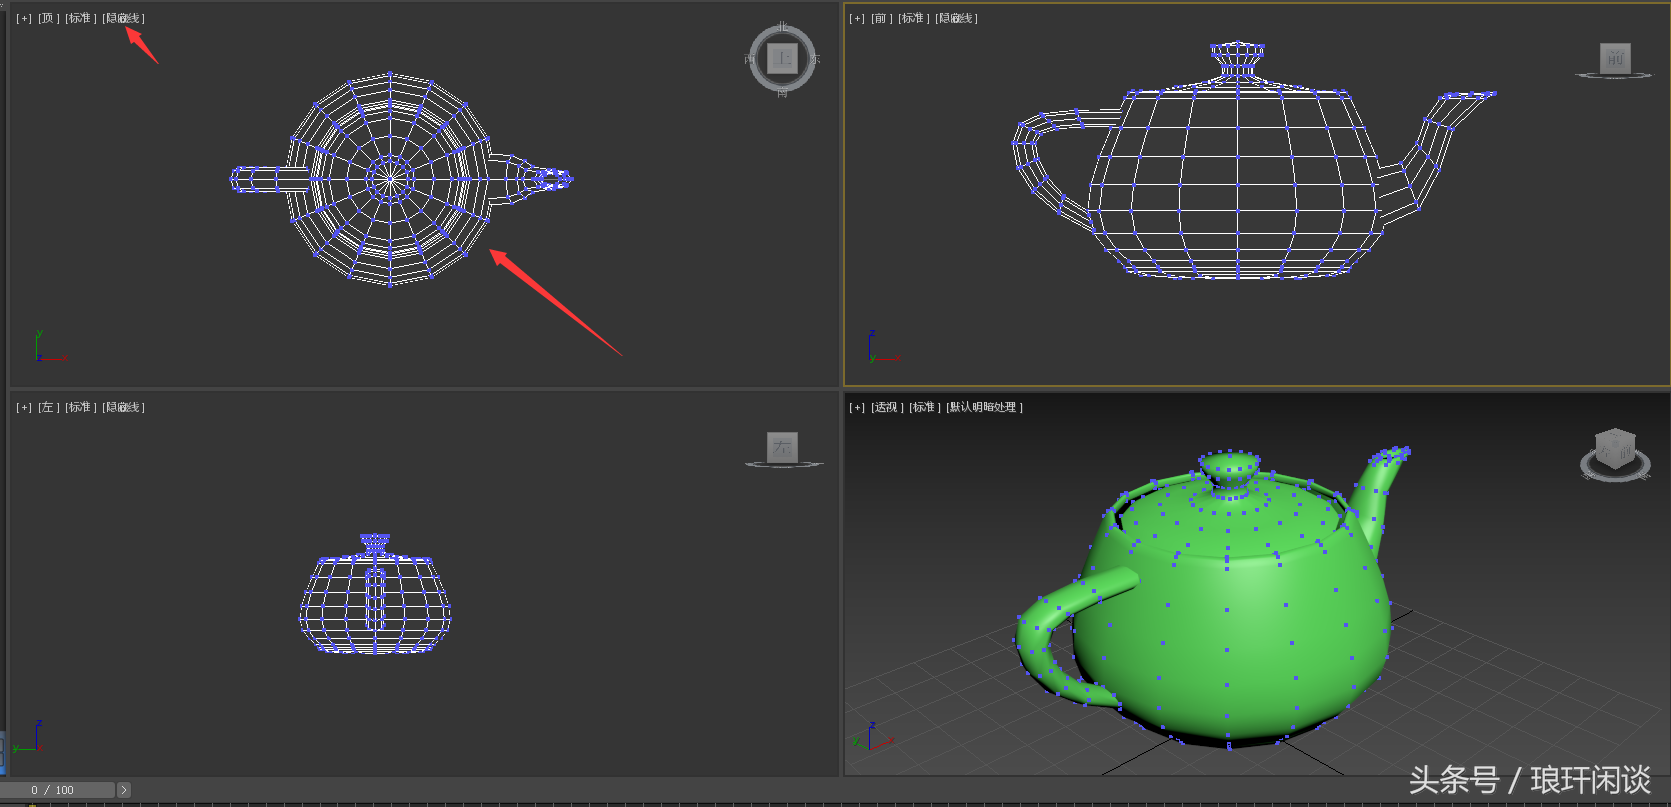Image resolution: width=1671 pixels, height=807 pixels.
Task: Open 标准 menu in the 透视 viewport
Action: point(924,407)
